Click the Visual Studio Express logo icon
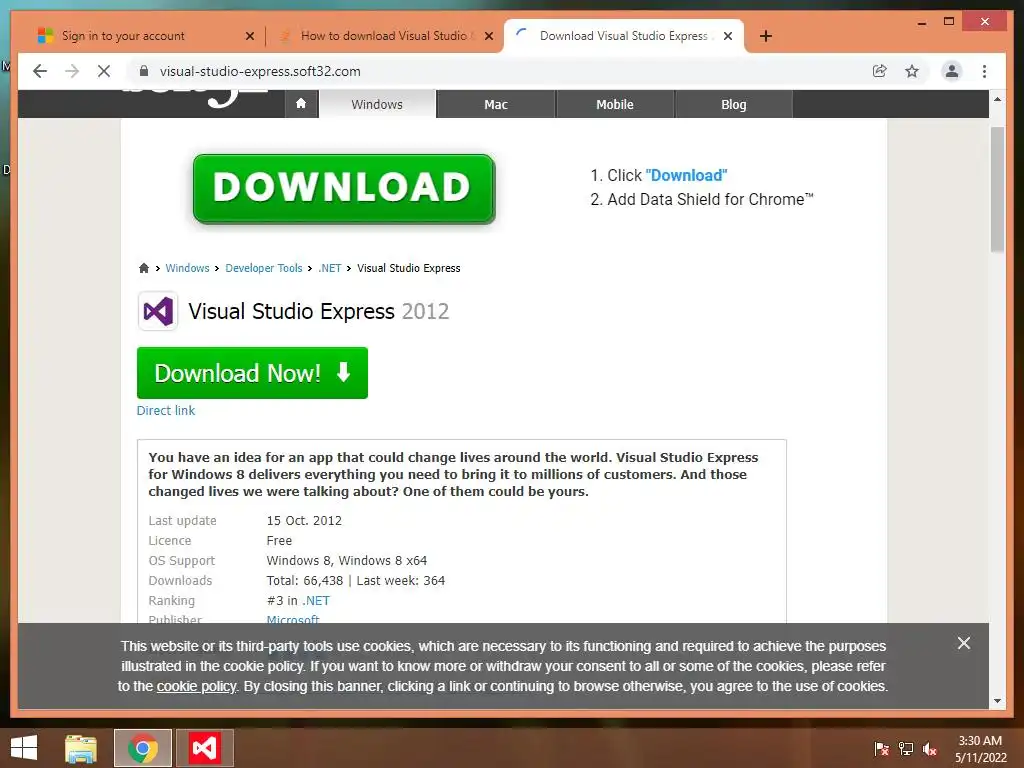Viewport: 1024px width, 768px height. click(x=158, y=311)
